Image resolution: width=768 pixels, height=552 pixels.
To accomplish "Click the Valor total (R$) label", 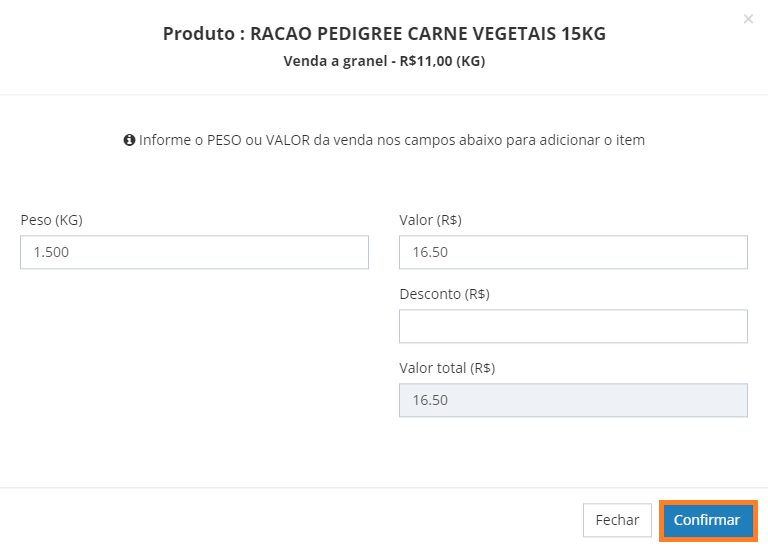I will coord(447,368).
